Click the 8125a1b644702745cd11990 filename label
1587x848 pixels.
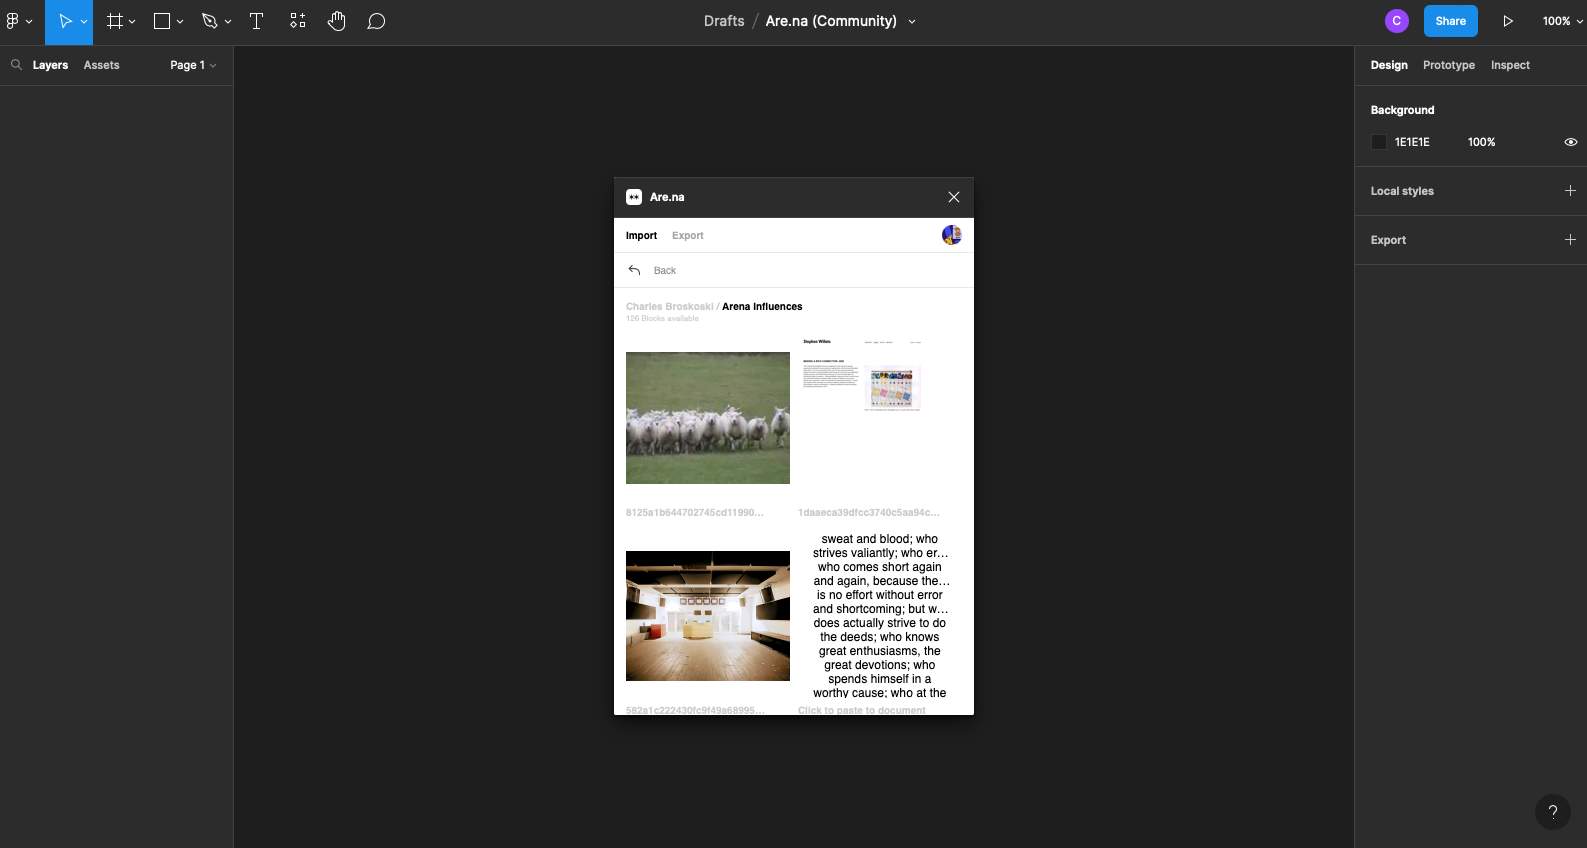pyautogui.click(x=694, y=513)
